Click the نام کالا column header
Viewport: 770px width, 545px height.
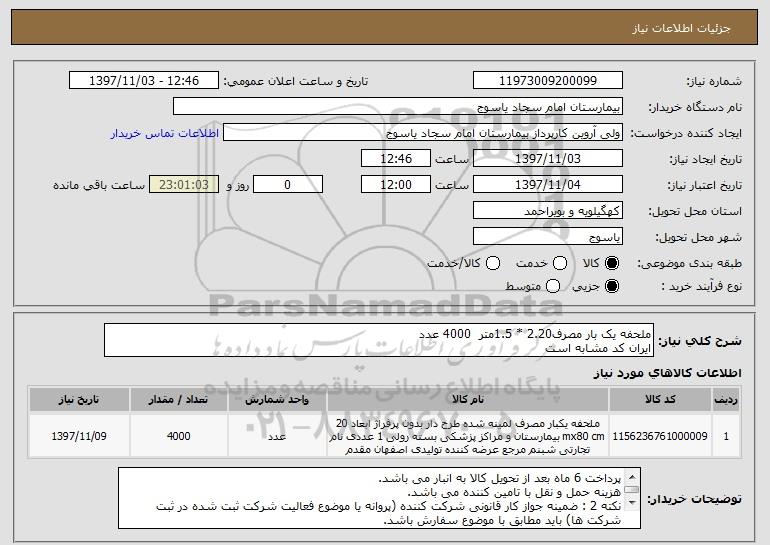[x=468, y=400]
